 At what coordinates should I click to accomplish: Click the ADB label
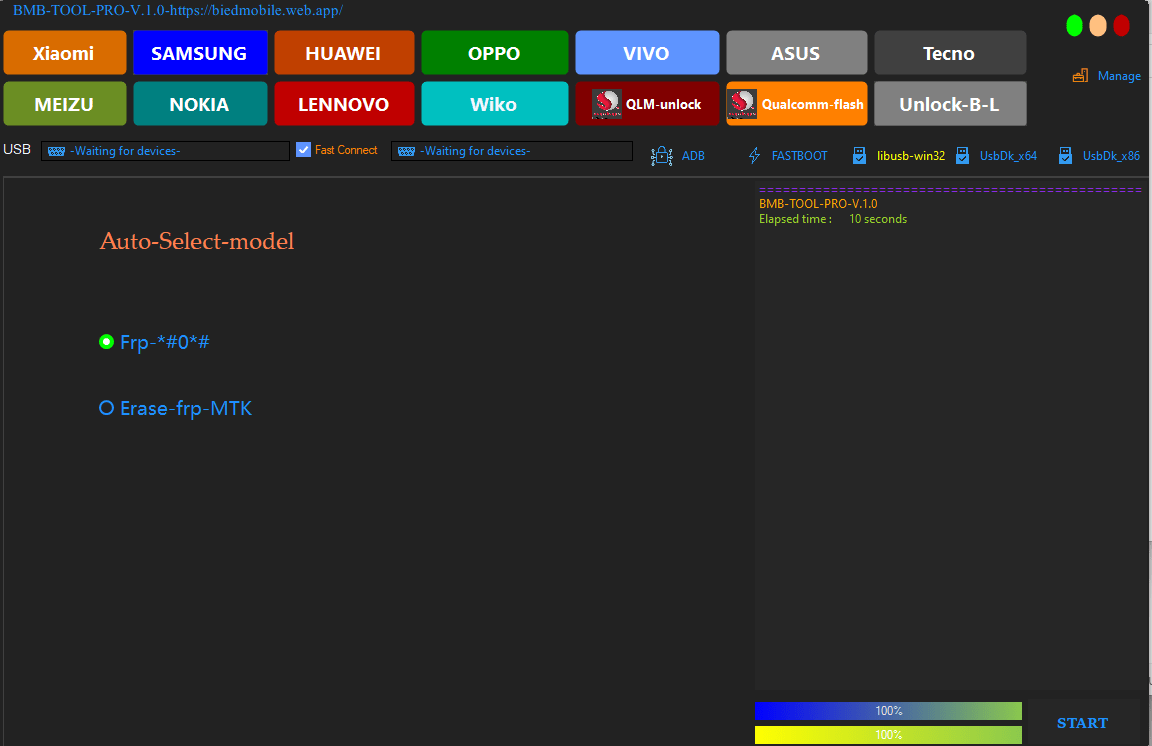pyautogui.click(x=693, y=156)
